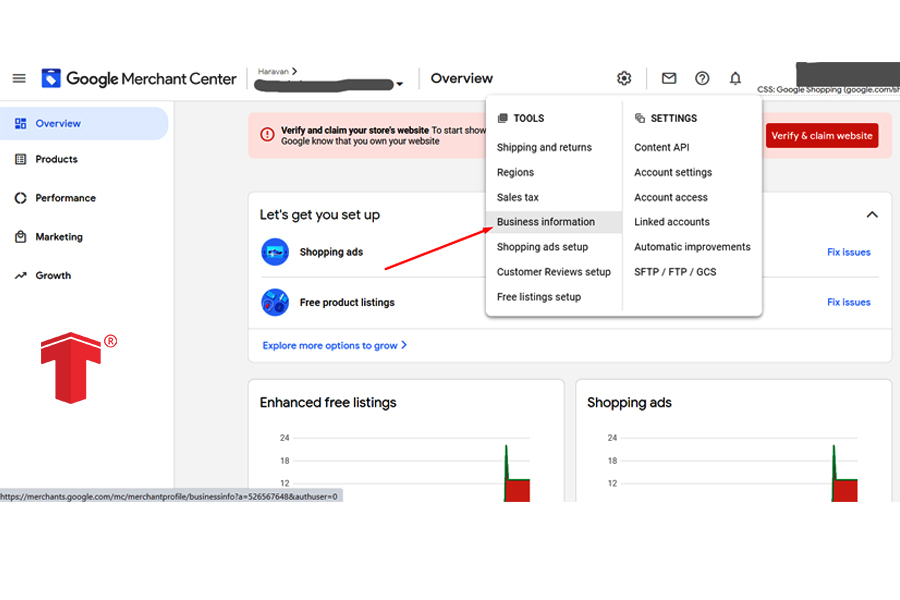Select Shopping ads setup menu item
This screenshot has height=600, width=900.
tap(542, 247)
